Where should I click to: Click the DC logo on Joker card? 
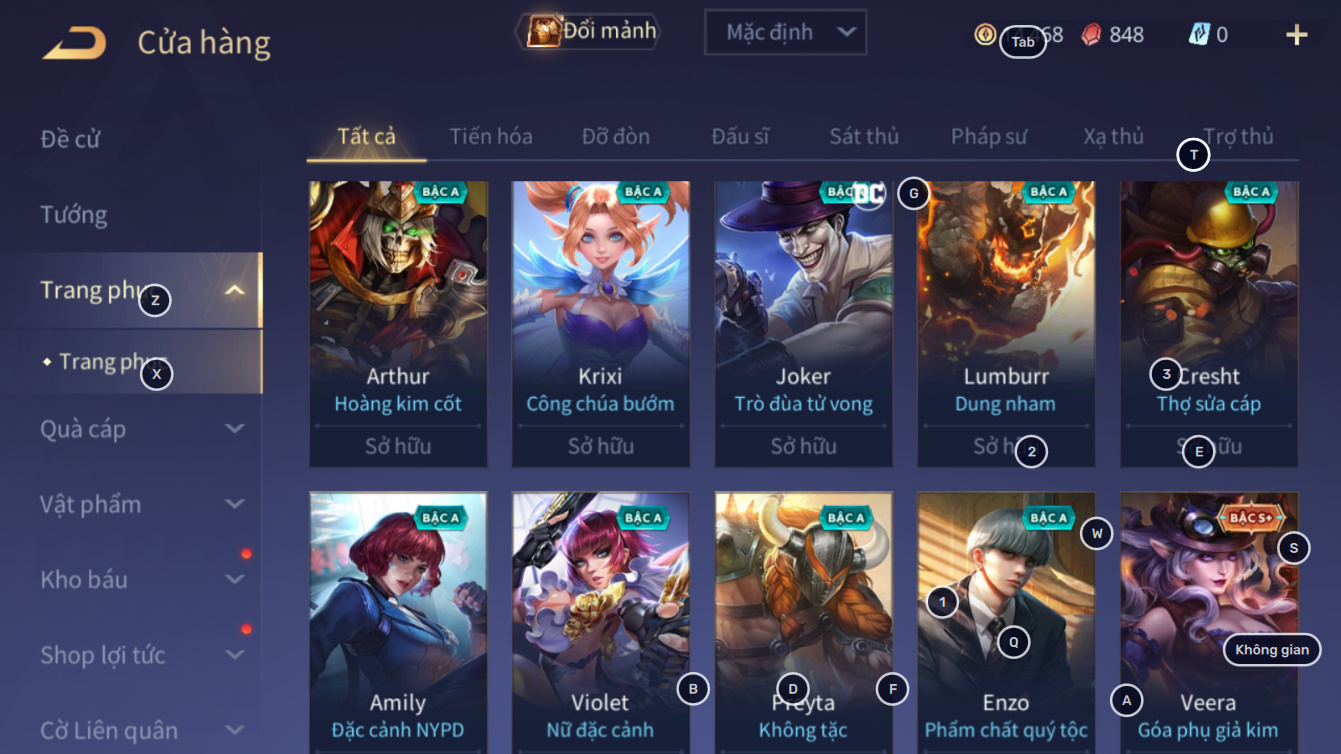[x=868, y=192]
